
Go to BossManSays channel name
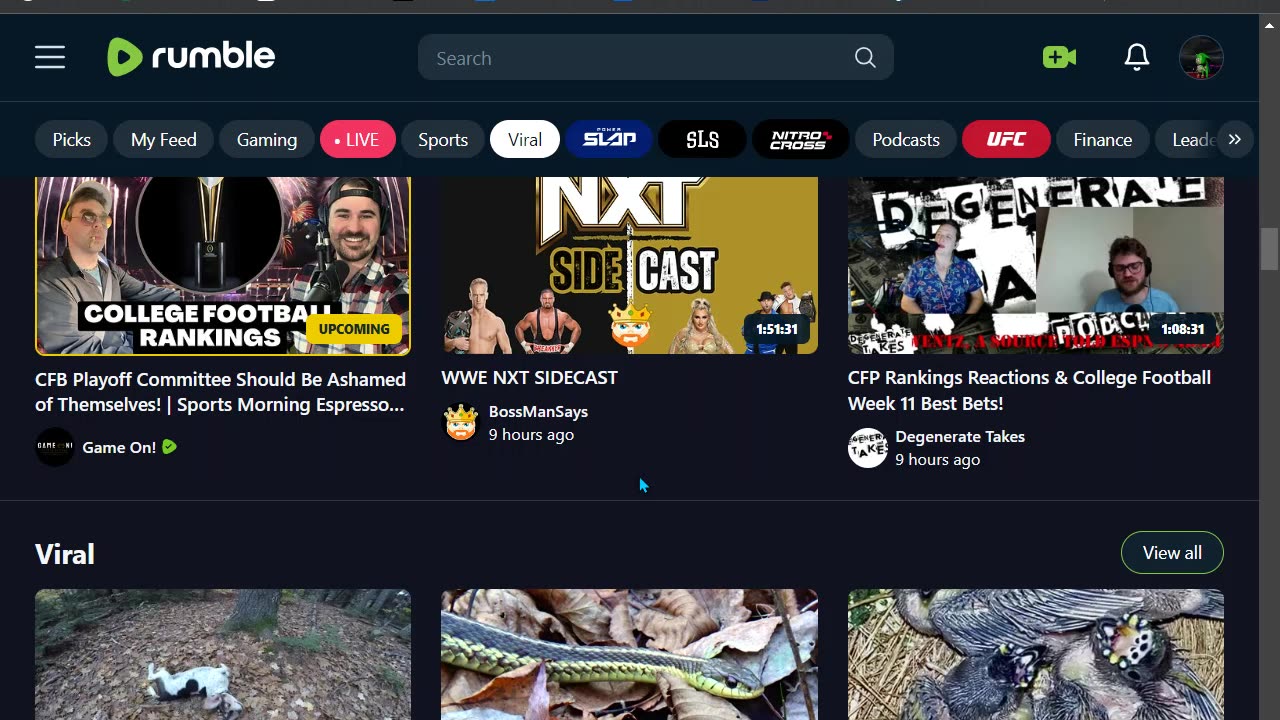pyautogui.click(x=538, y=411)
